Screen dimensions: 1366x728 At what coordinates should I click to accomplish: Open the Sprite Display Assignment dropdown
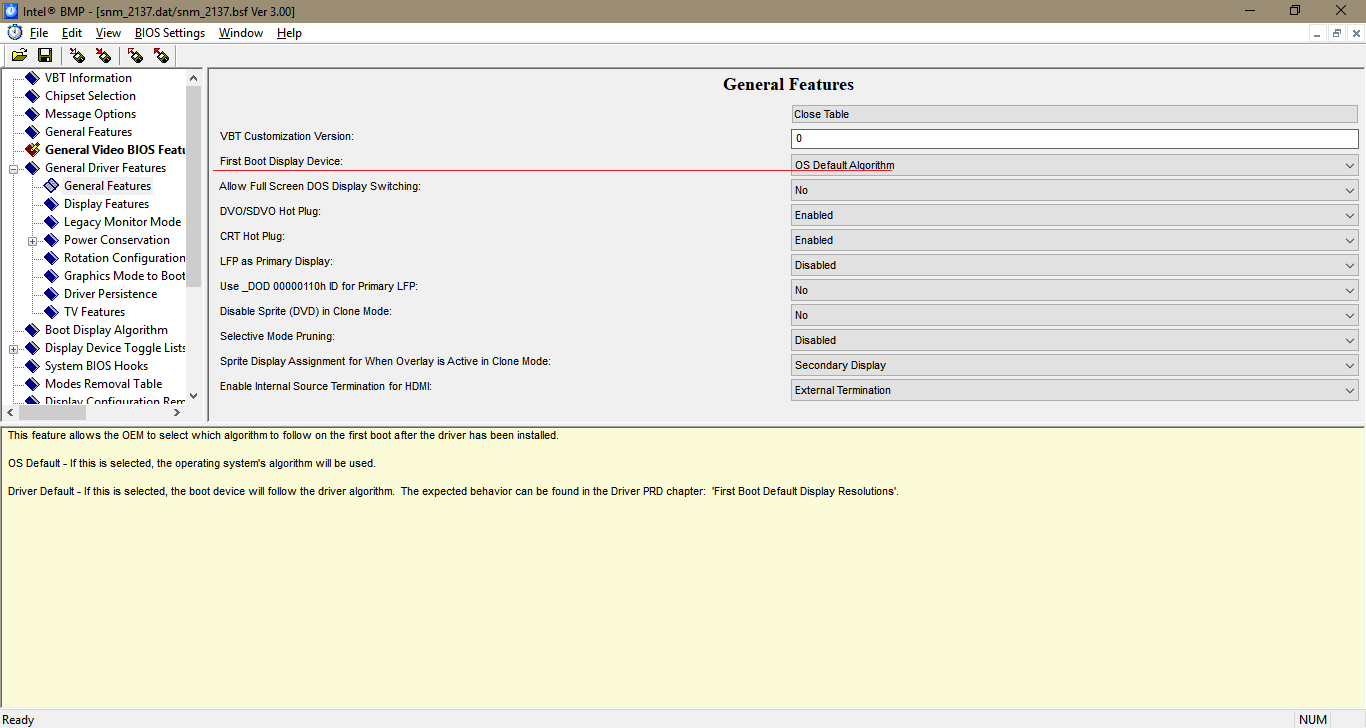tap(1075, 365)
